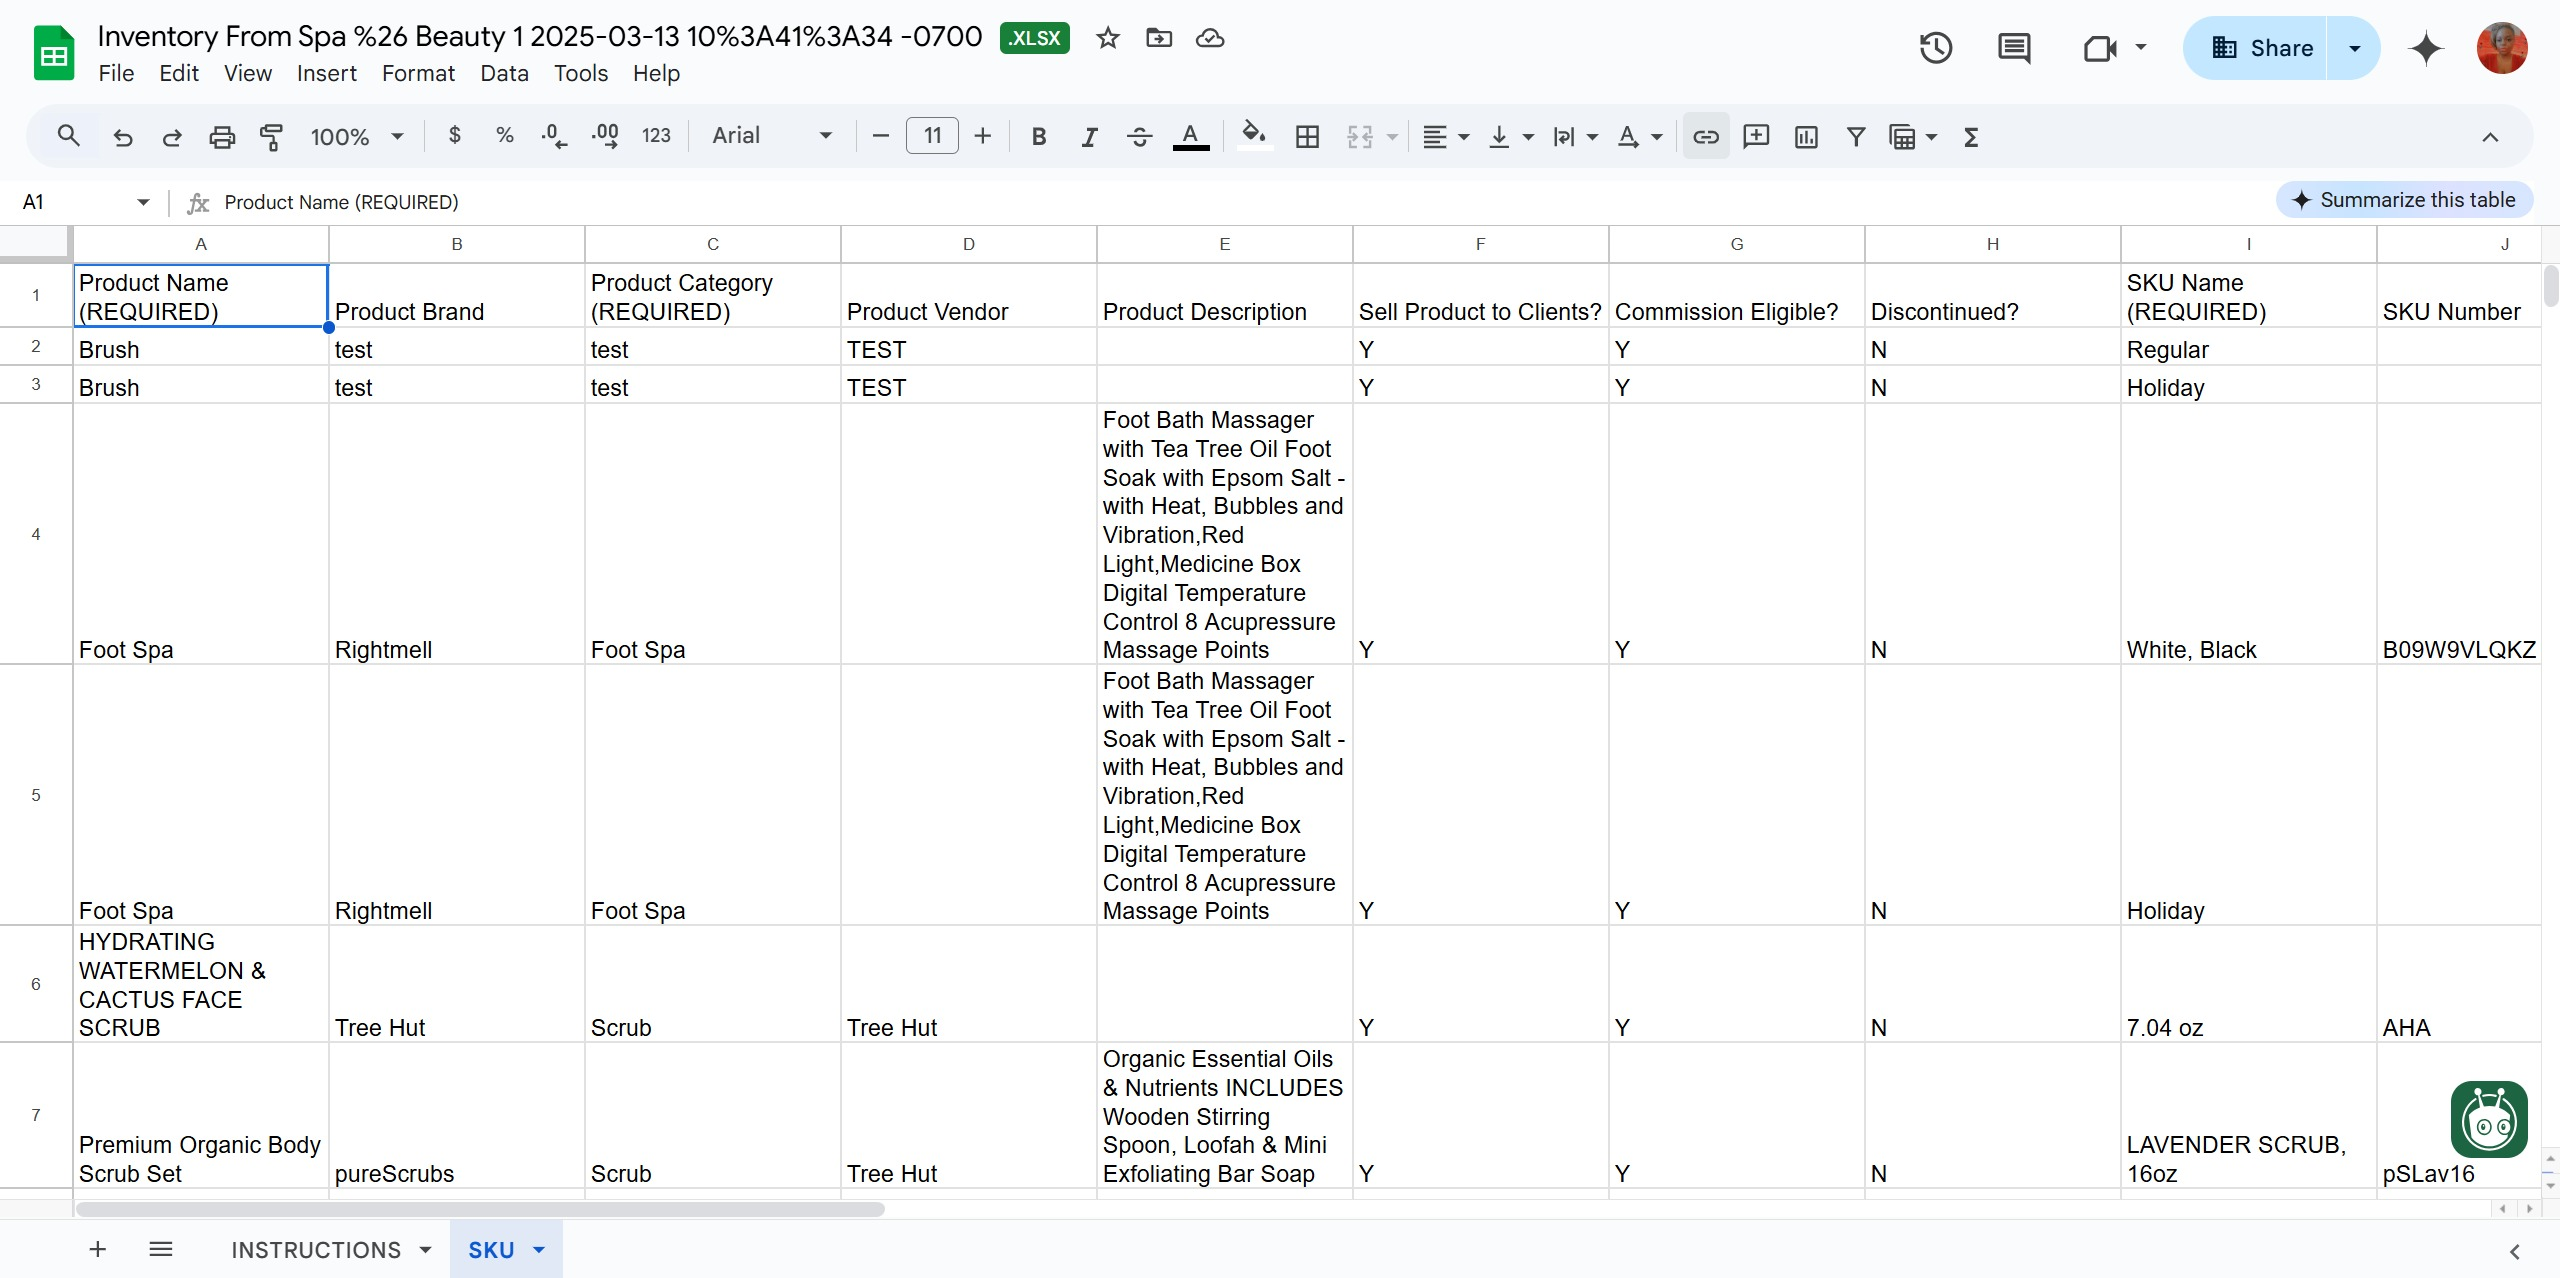The height and width of the screenshot is (1278, 2560).
Task: Click the font size input field
Action: [932, 136]
